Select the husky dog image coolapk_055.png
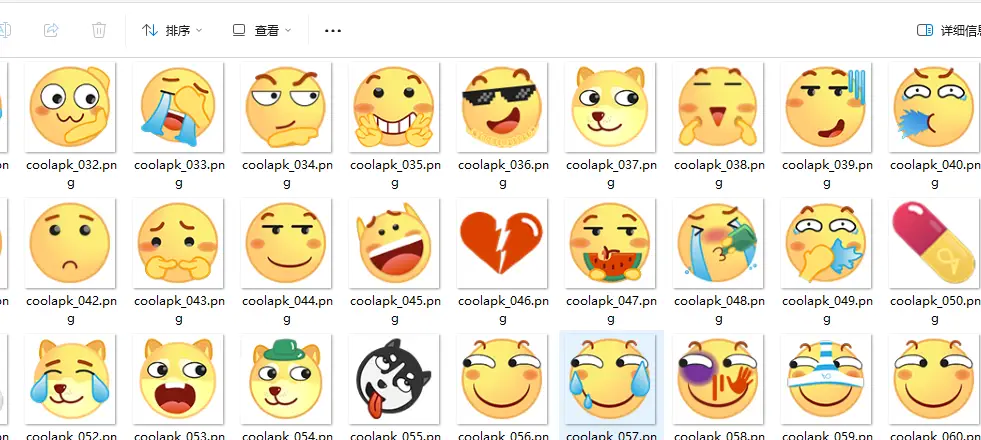This screenshot has height=440, width=981. (x=394, y=378)
